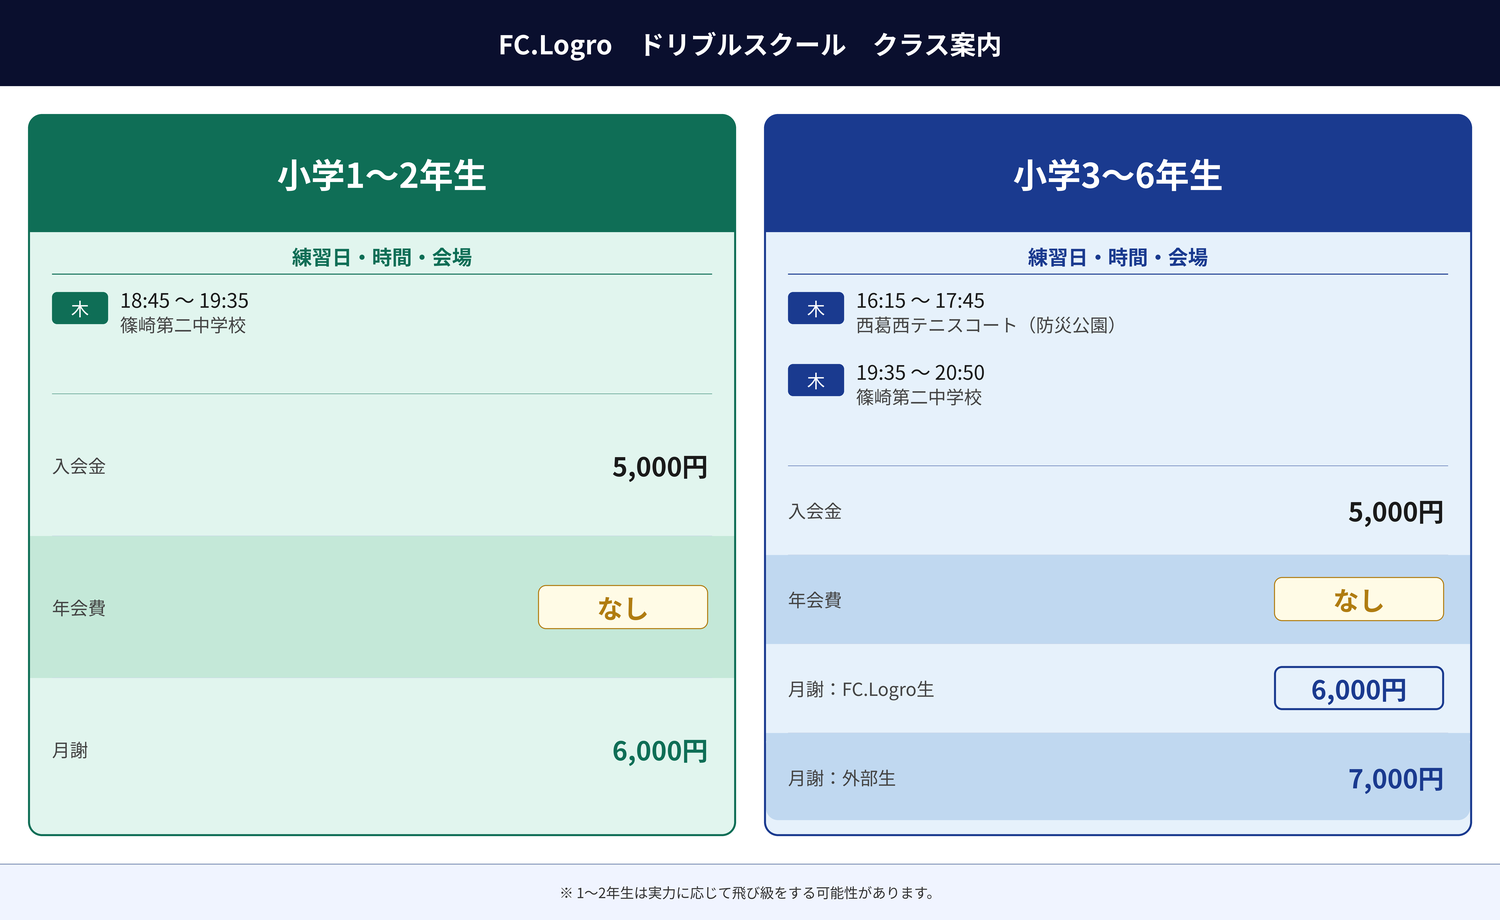Click the green 6,000円 月謝 price
The height and width of the screenshot is (920, 1500).
click(659, 751)
